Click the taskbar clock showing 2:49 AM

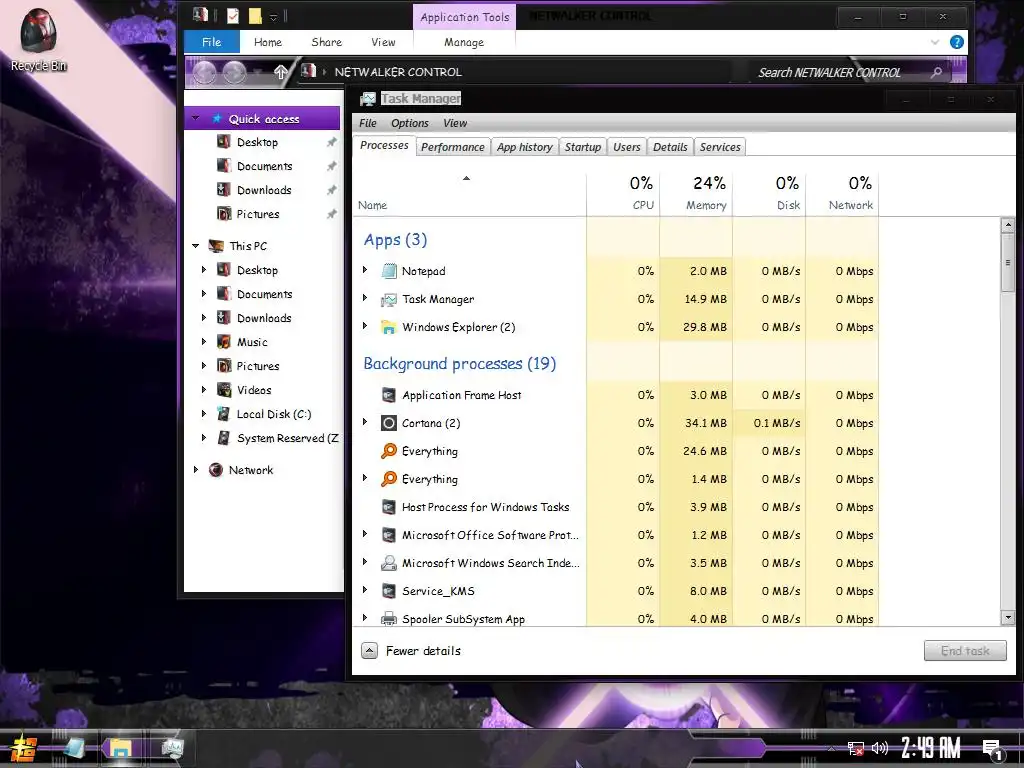pyautogui.click(x=930, y=748)
